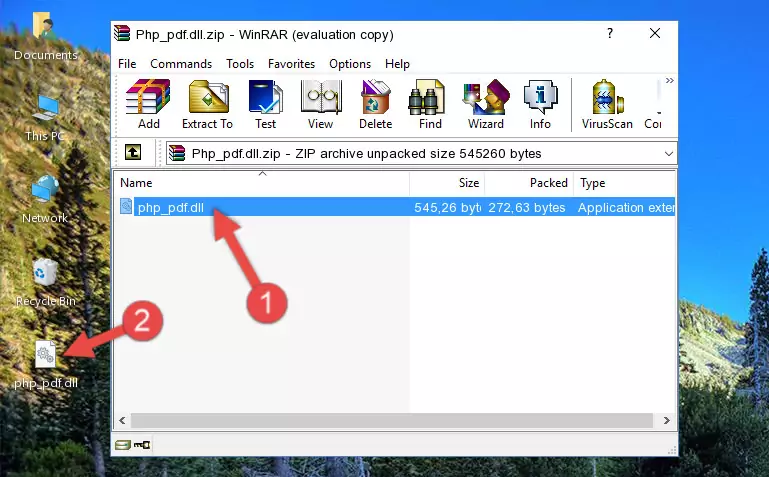Viewport: 769px width, 477px height.
Task: Click the horizontal scrollbar right arrow
Action: click(x=666, y=420)
